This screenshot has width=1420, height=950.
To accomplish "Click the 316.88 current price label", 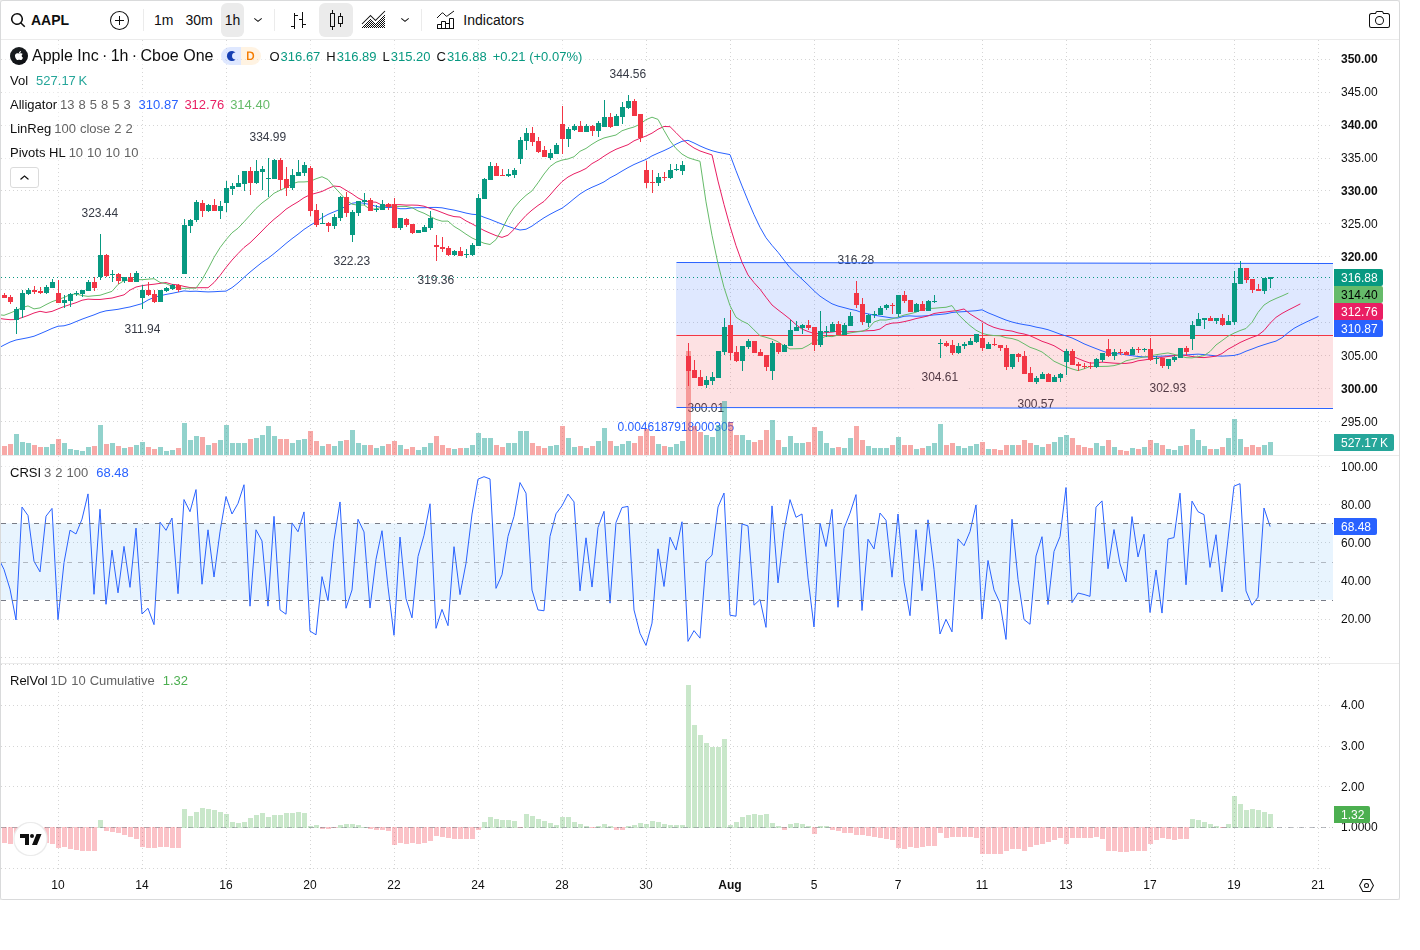I will tap(1358, 278).
